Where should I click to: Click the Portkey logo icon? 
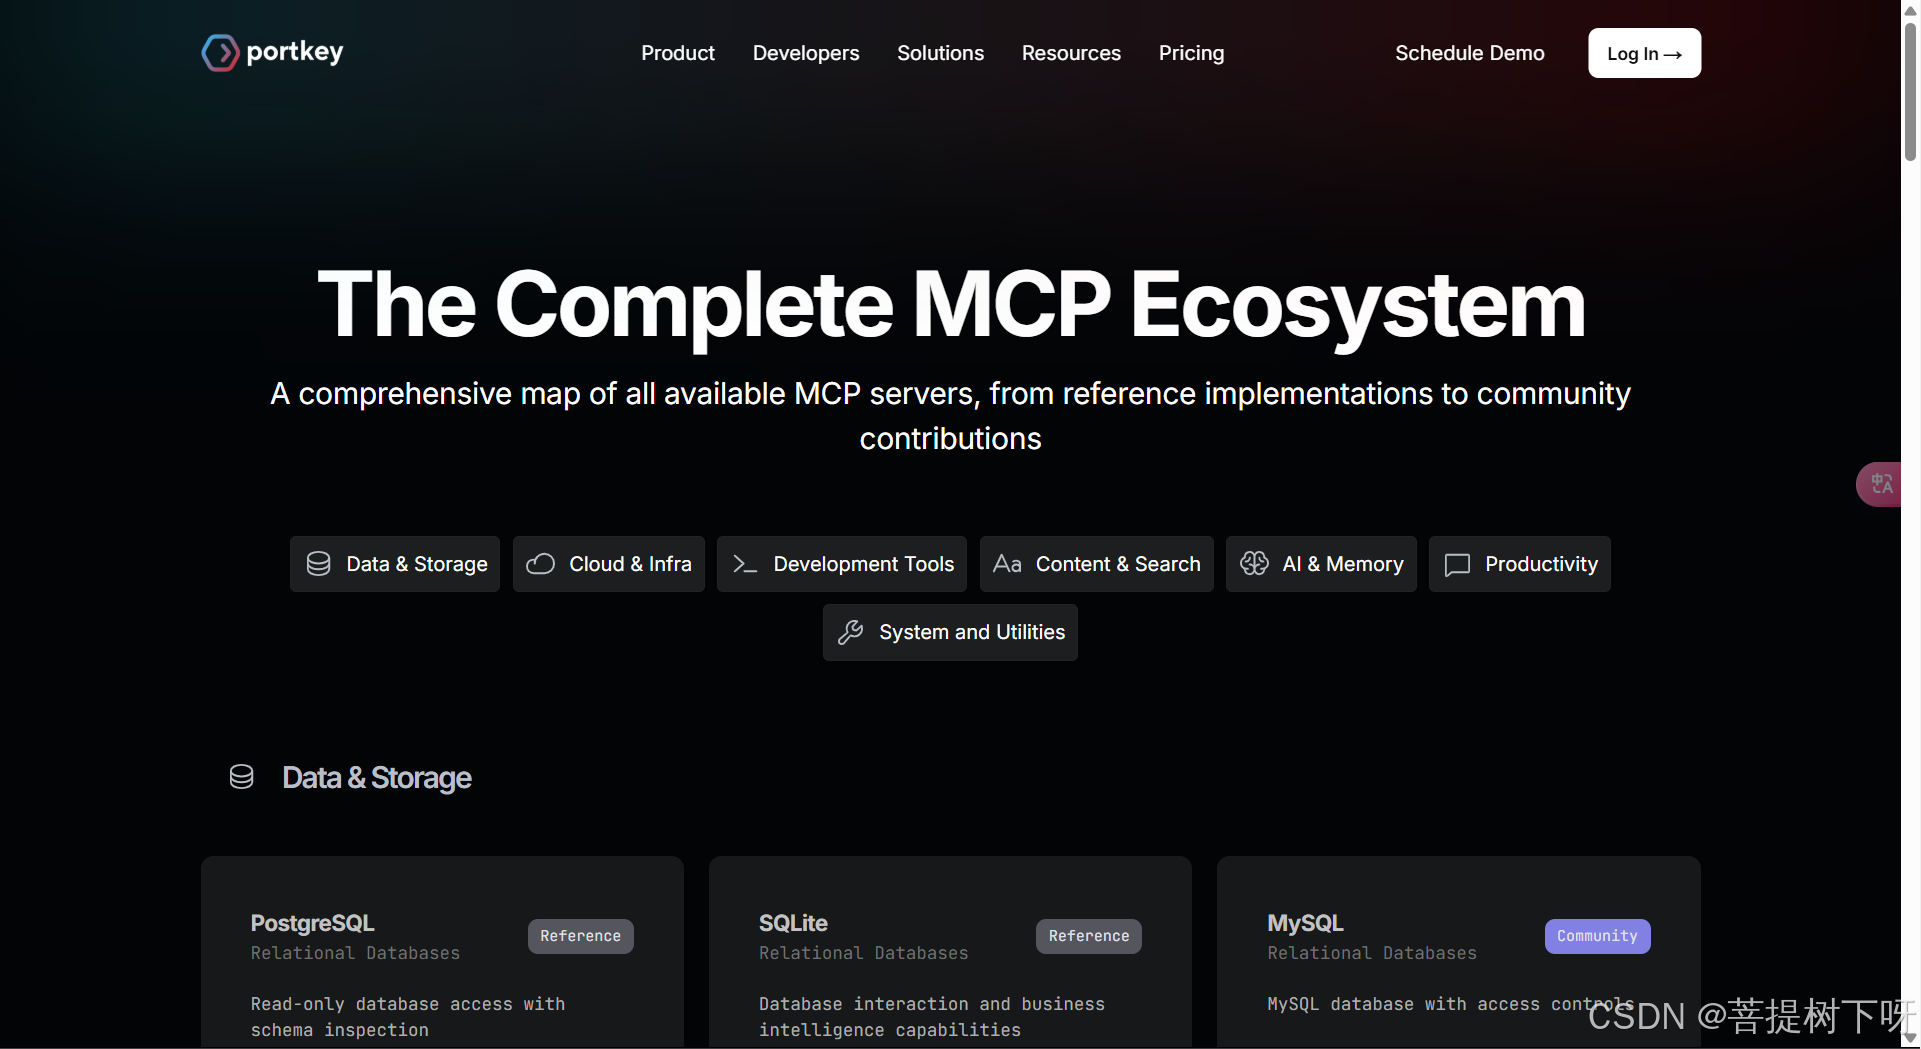coord(220,53)
